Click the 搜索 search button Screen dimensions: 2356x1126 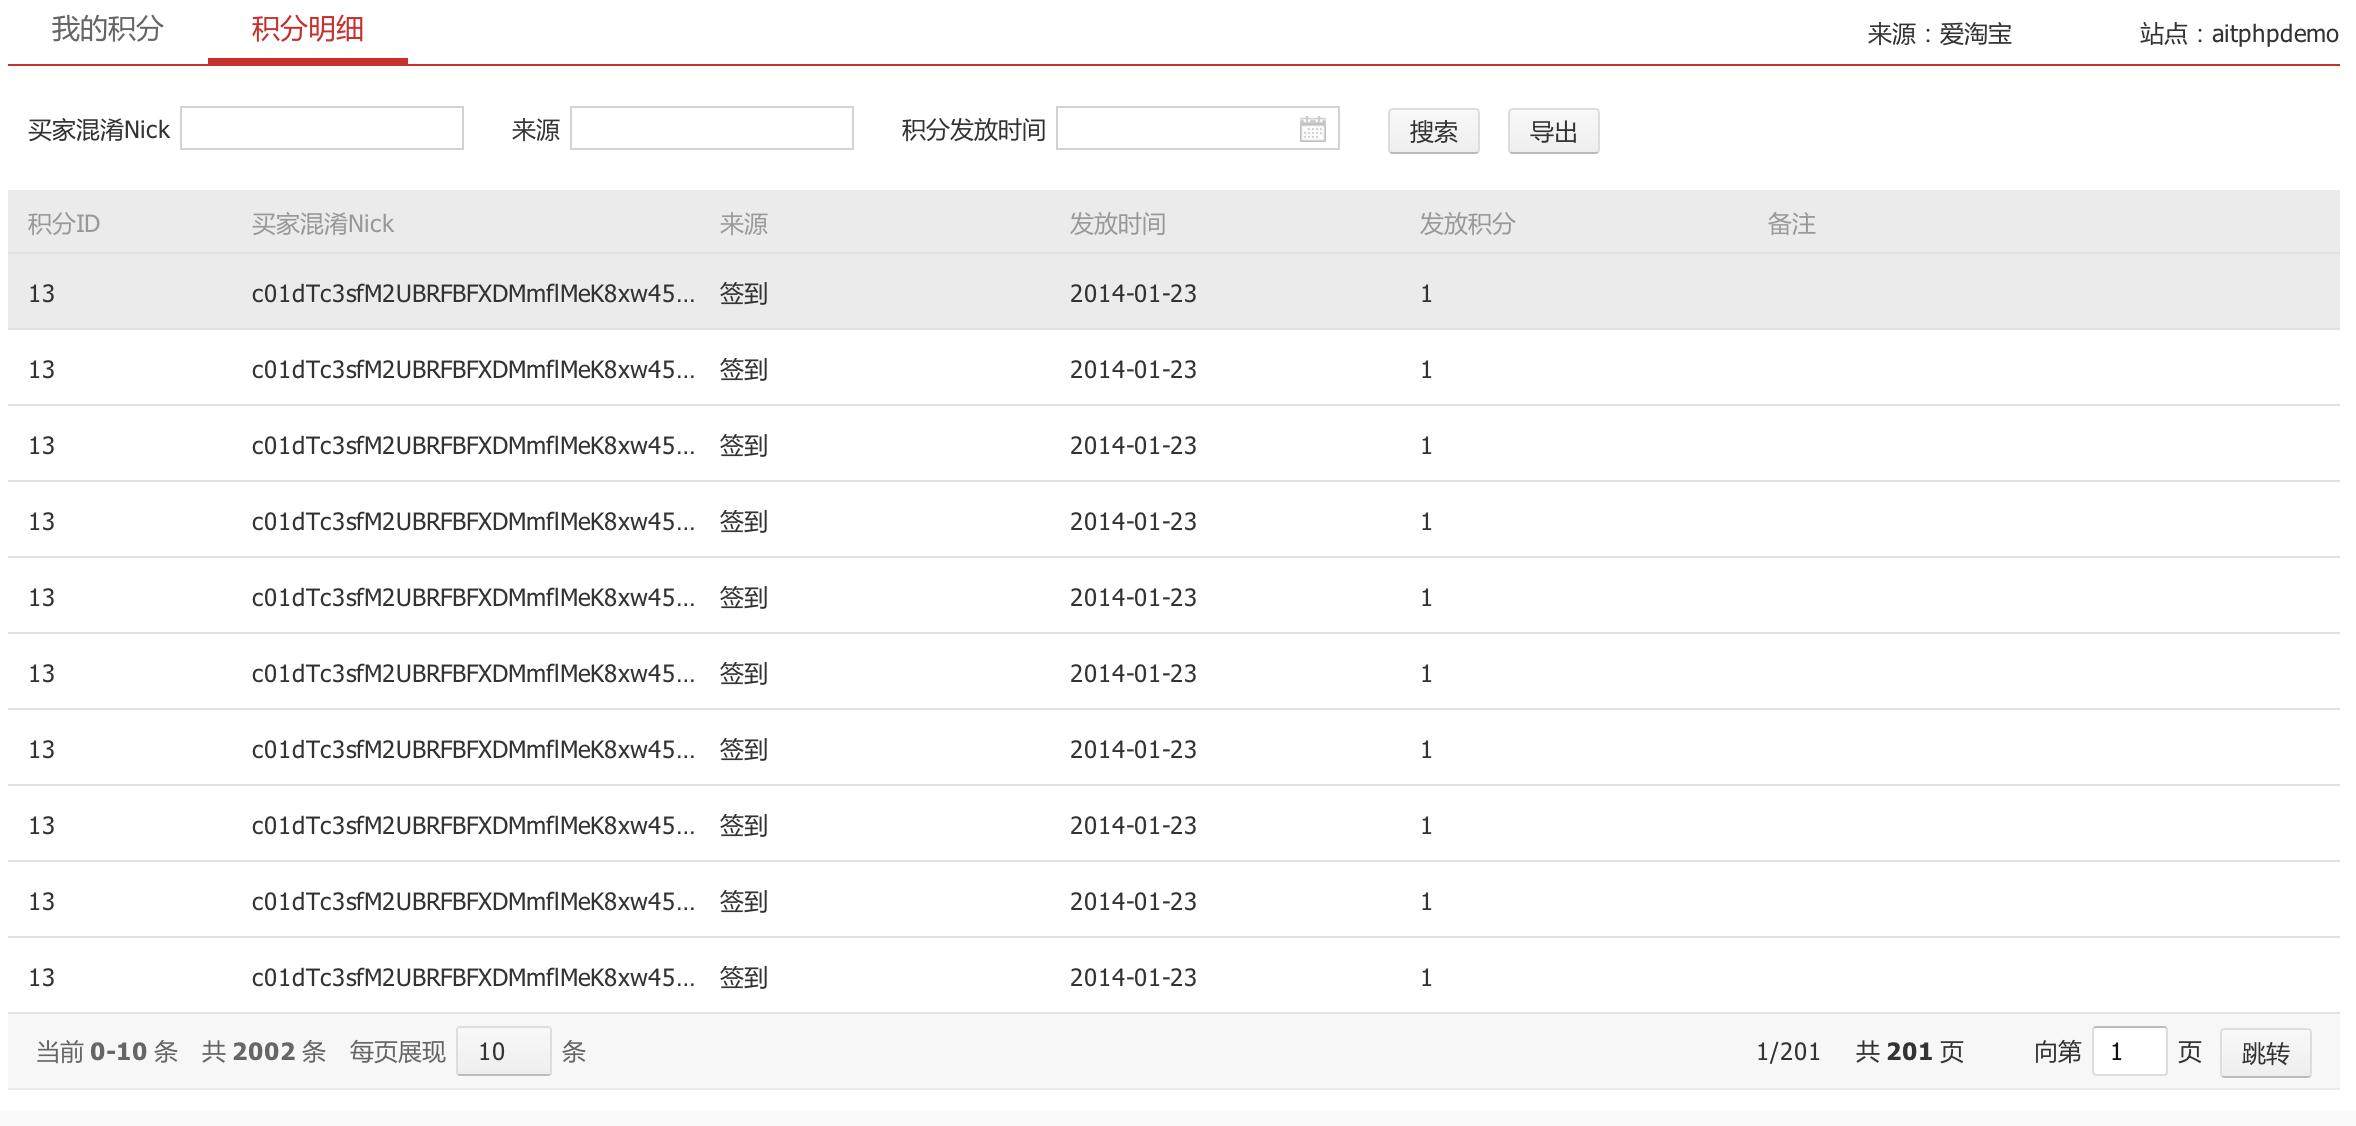1433,131
